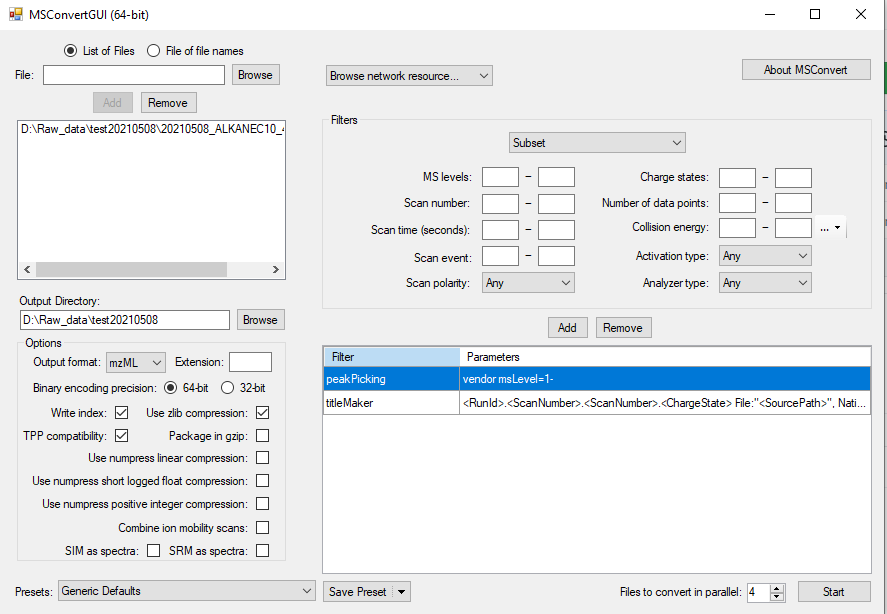Click the Charge states minimum field
The image size is (887, 614).
pyautogui.click(x=738, y=178)
